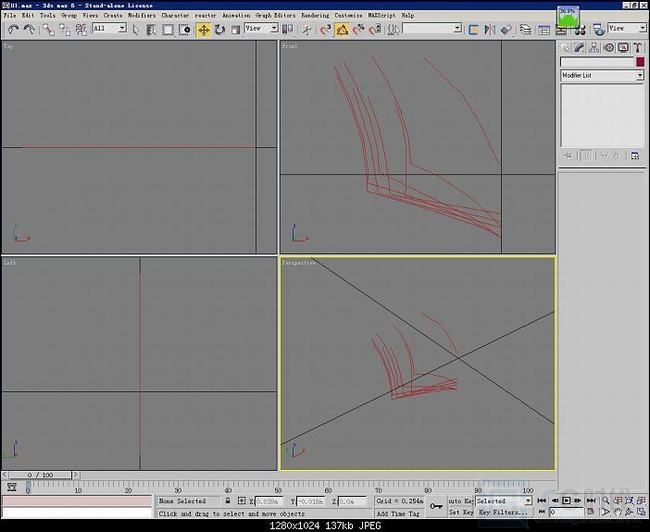
Task: Click the Named Selection Sets edit icon
Action: coord(393,29)
